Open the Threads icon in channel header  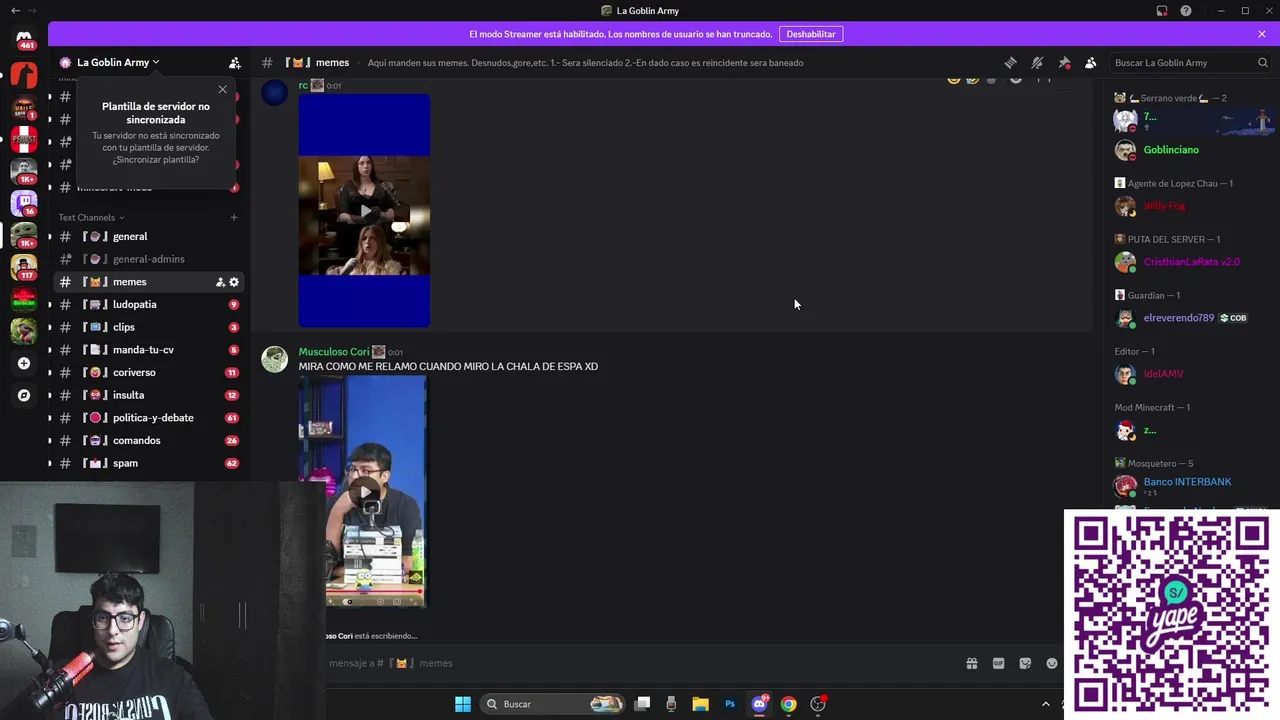[1011, 62]
